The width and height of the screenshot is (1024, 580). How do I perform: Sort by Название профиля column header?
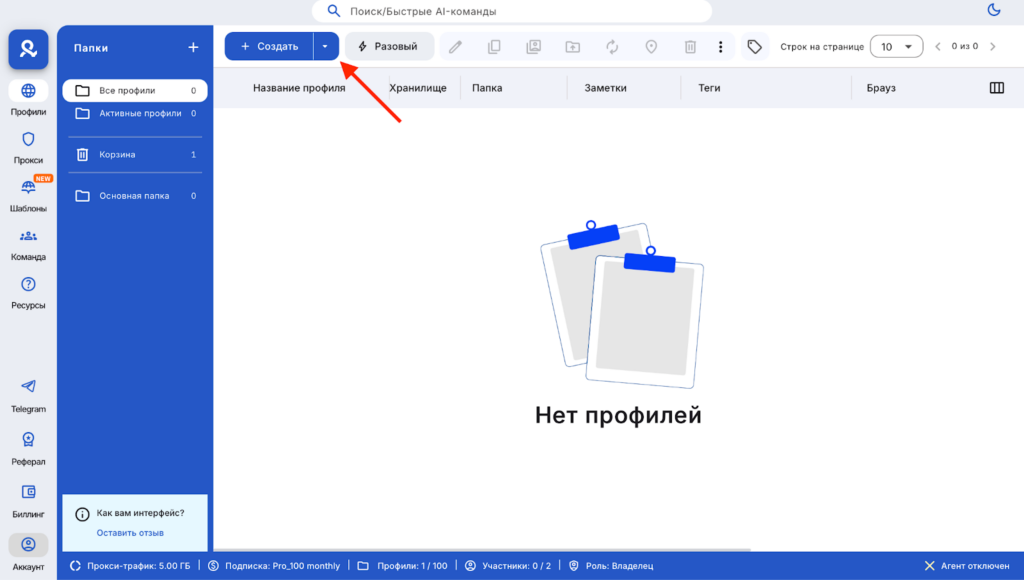pos(299,88)
